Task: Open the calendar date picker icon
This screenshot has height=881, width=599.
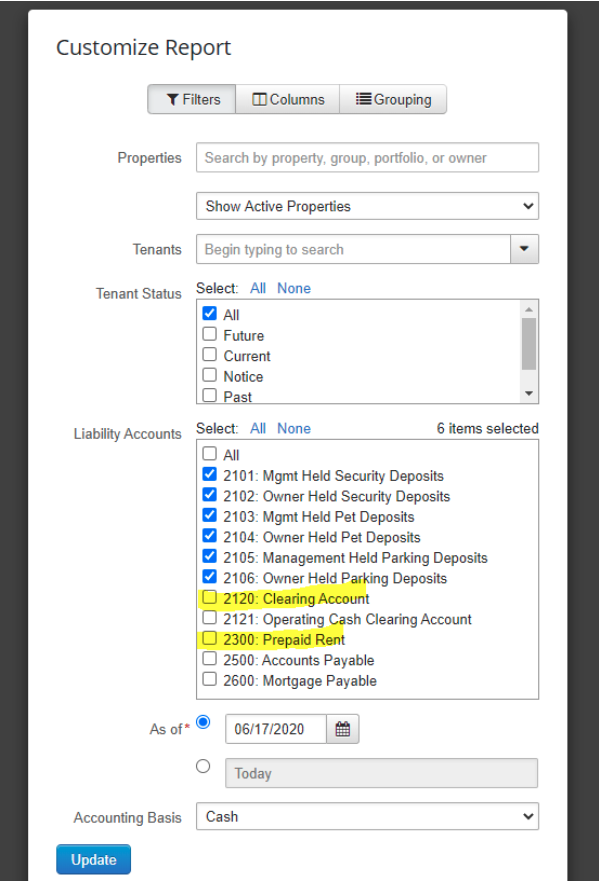Action: click(341, 728)
